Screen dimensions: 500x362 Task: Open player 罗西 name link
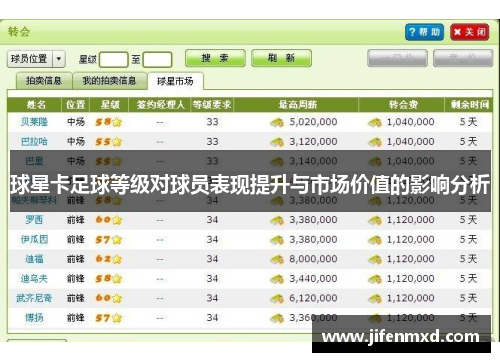[x=34, y=220]
